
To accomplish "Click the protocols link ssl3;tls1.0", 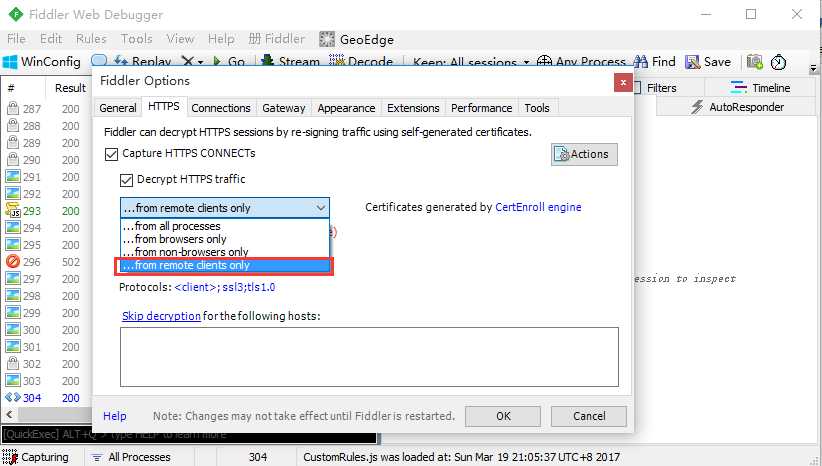I will tap(224, 287).
